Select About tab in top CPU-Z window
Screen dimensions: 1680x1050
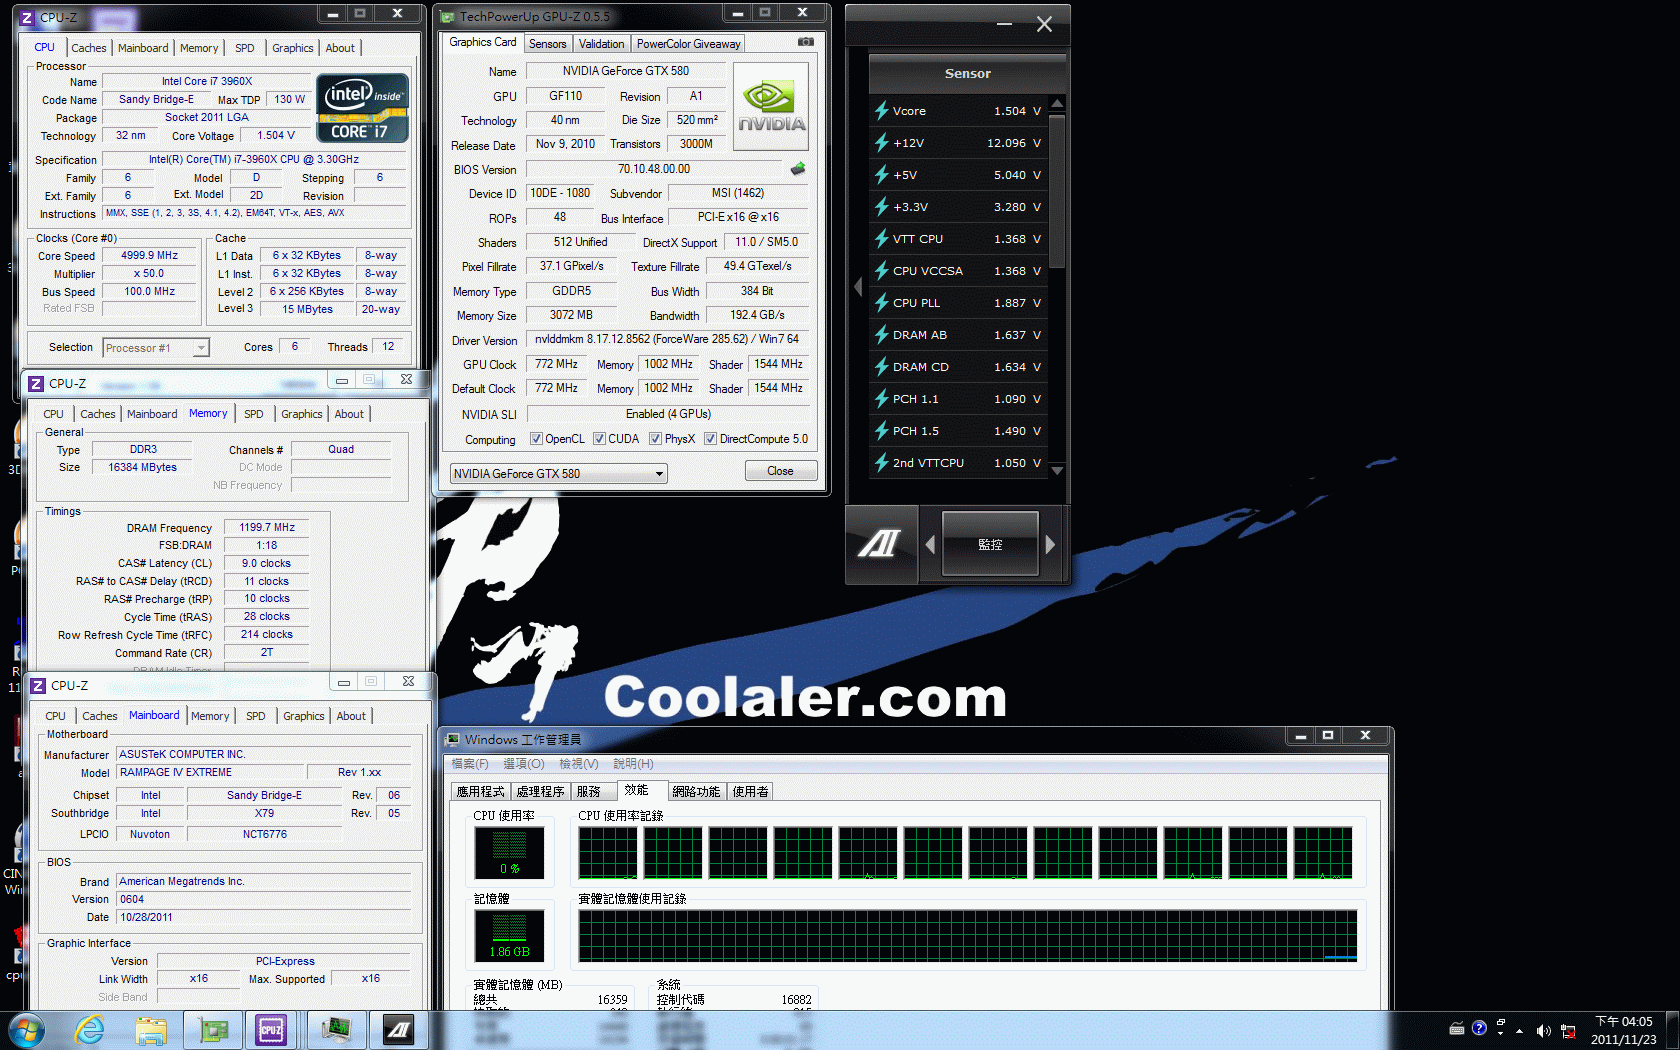(340, 48)
